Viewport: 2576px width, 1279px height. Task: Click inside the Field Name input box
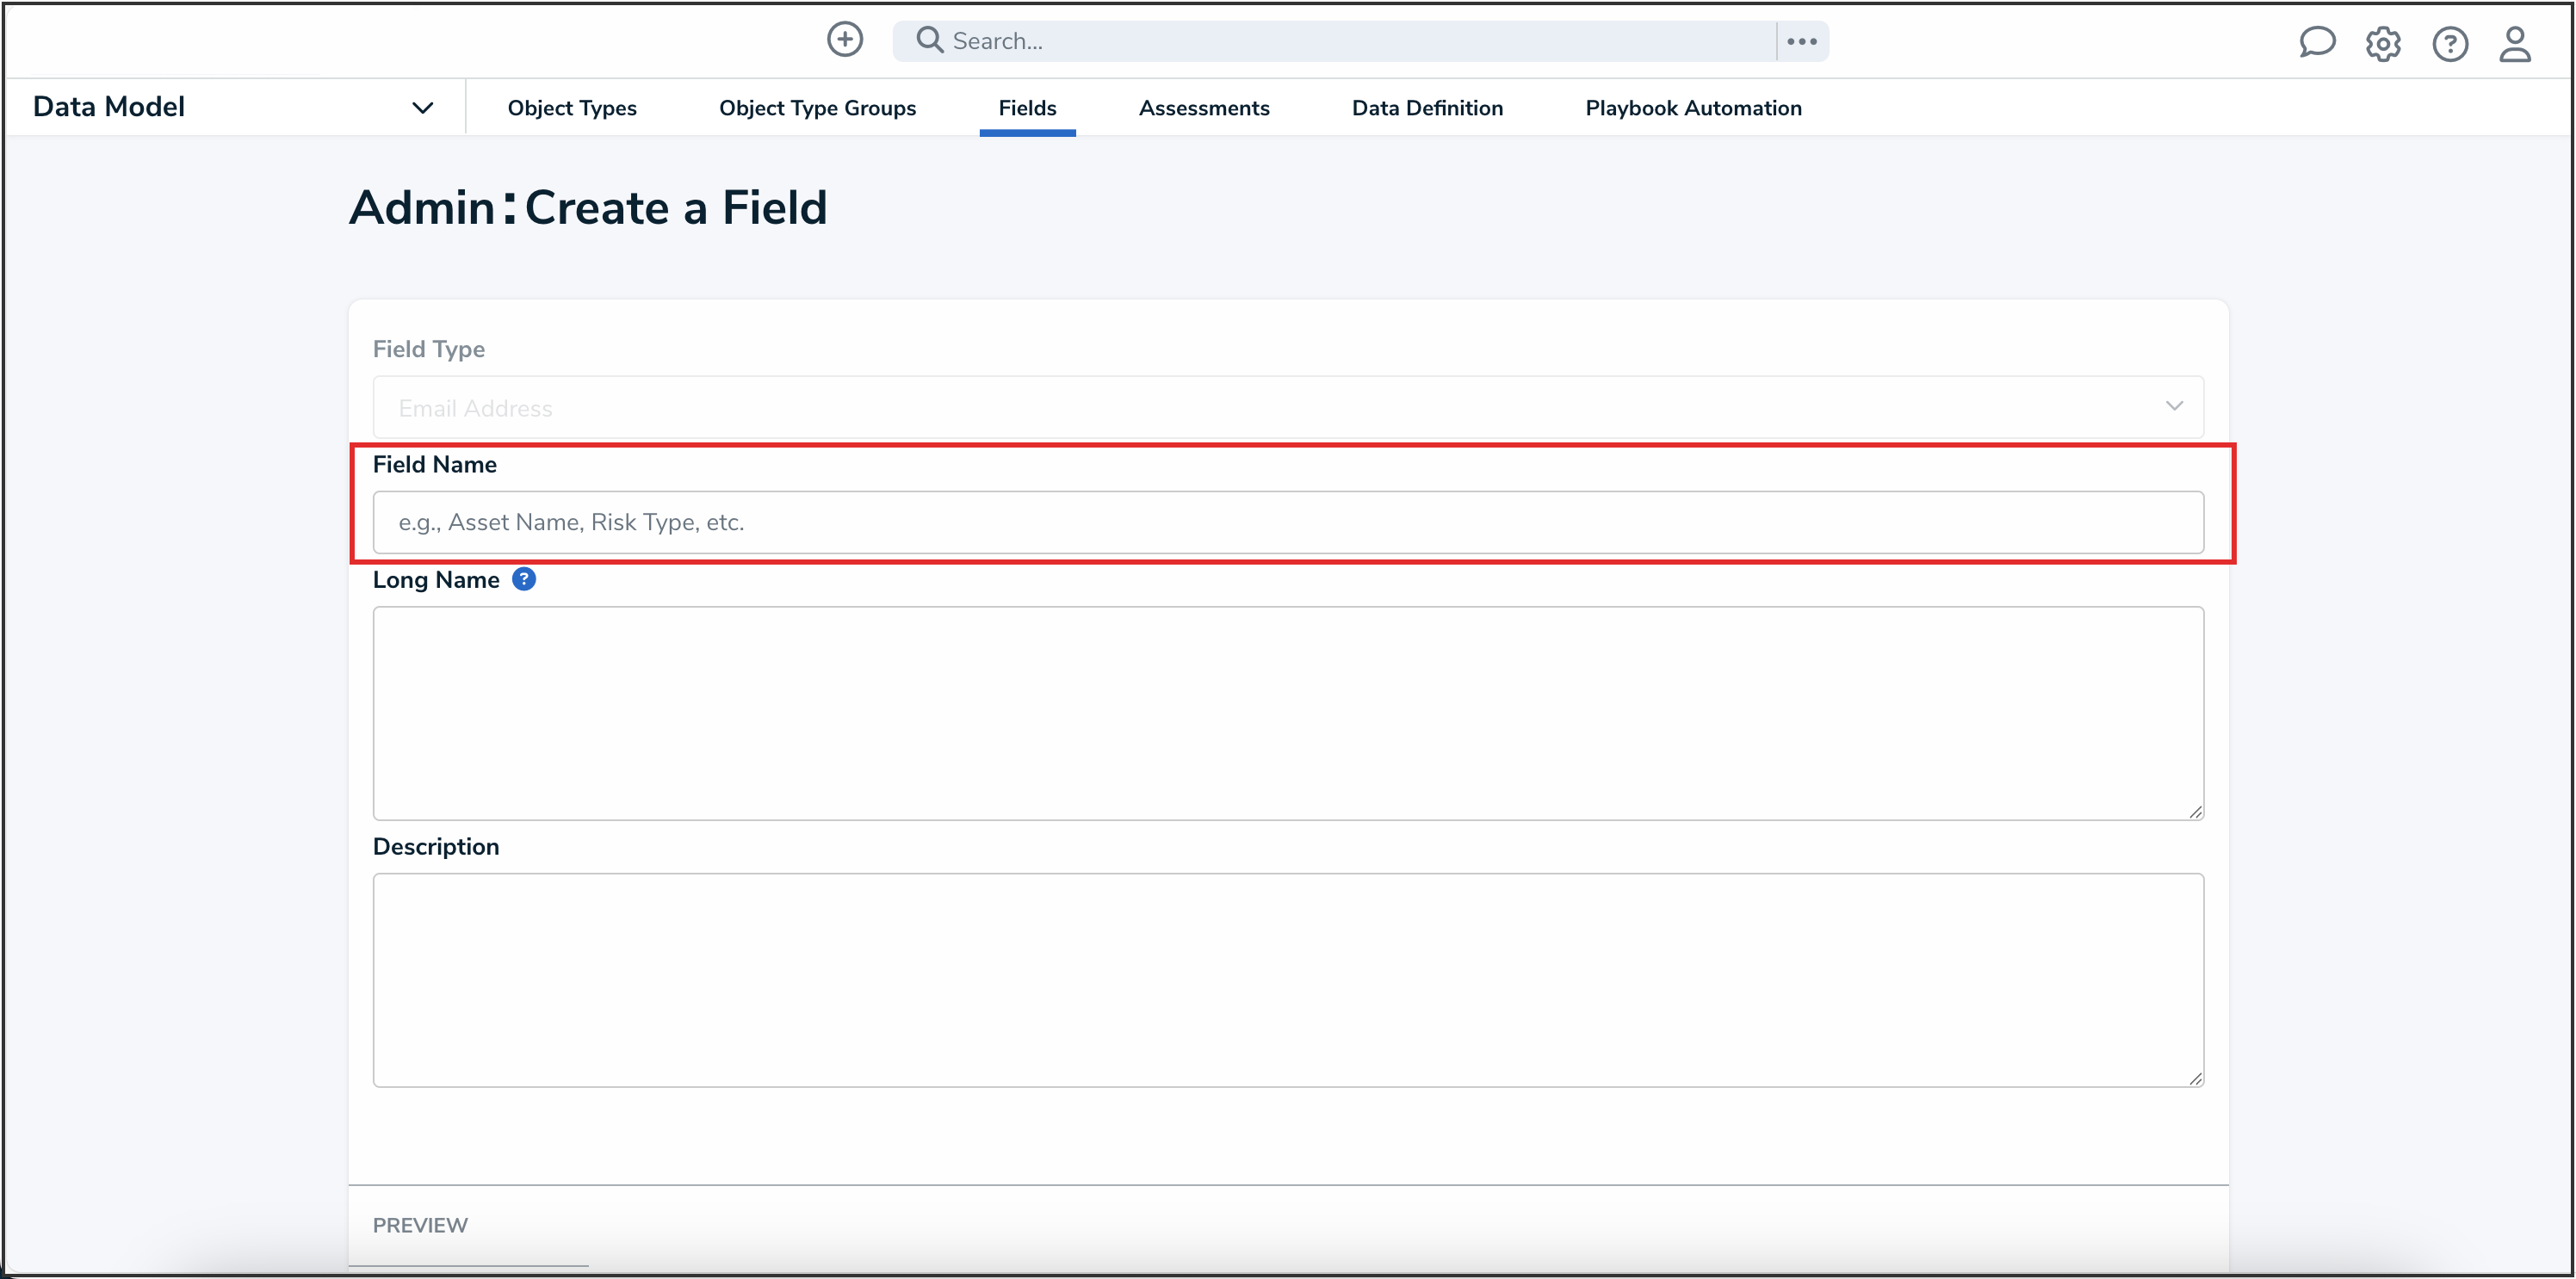pyautogui.click(x=1287, y=522)
